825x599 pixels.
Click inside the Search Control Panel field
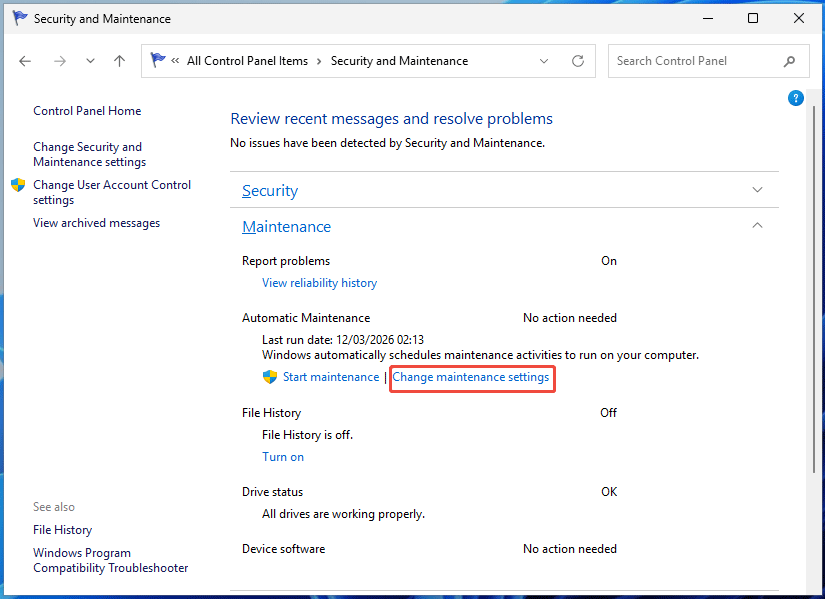(x=690, y=61)
